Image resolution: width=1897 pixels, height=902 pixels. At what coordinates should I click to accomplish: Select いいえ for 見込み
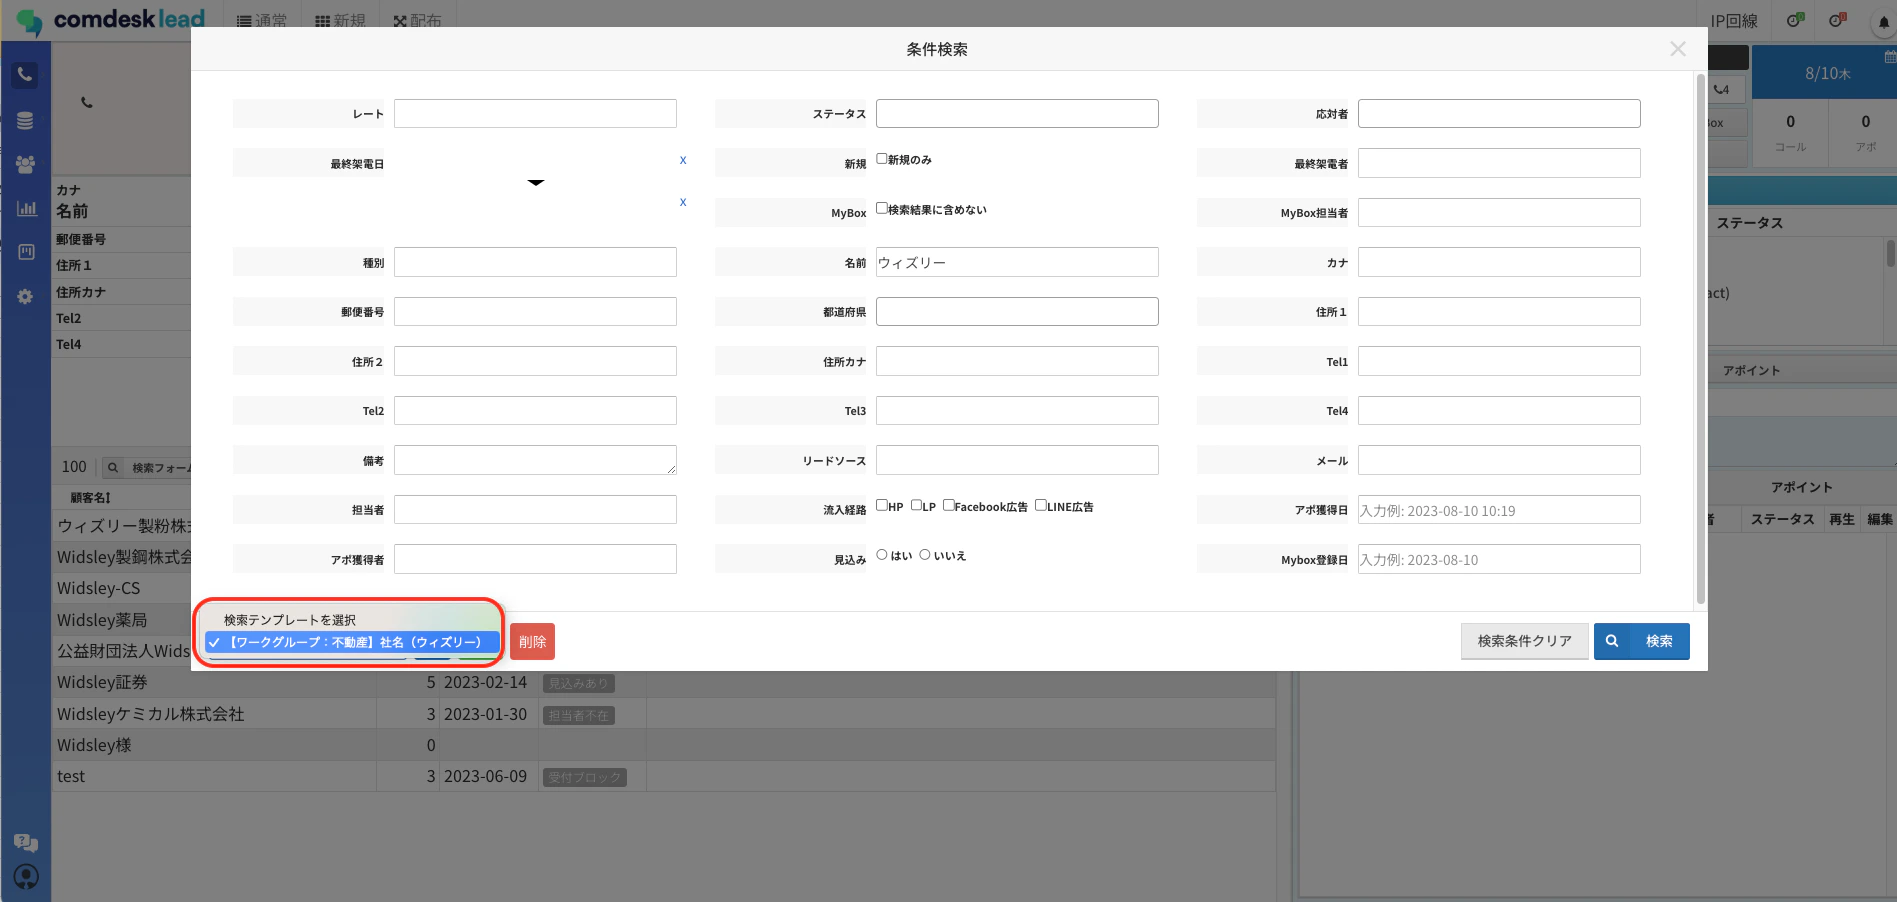click(x=925, y=555)
